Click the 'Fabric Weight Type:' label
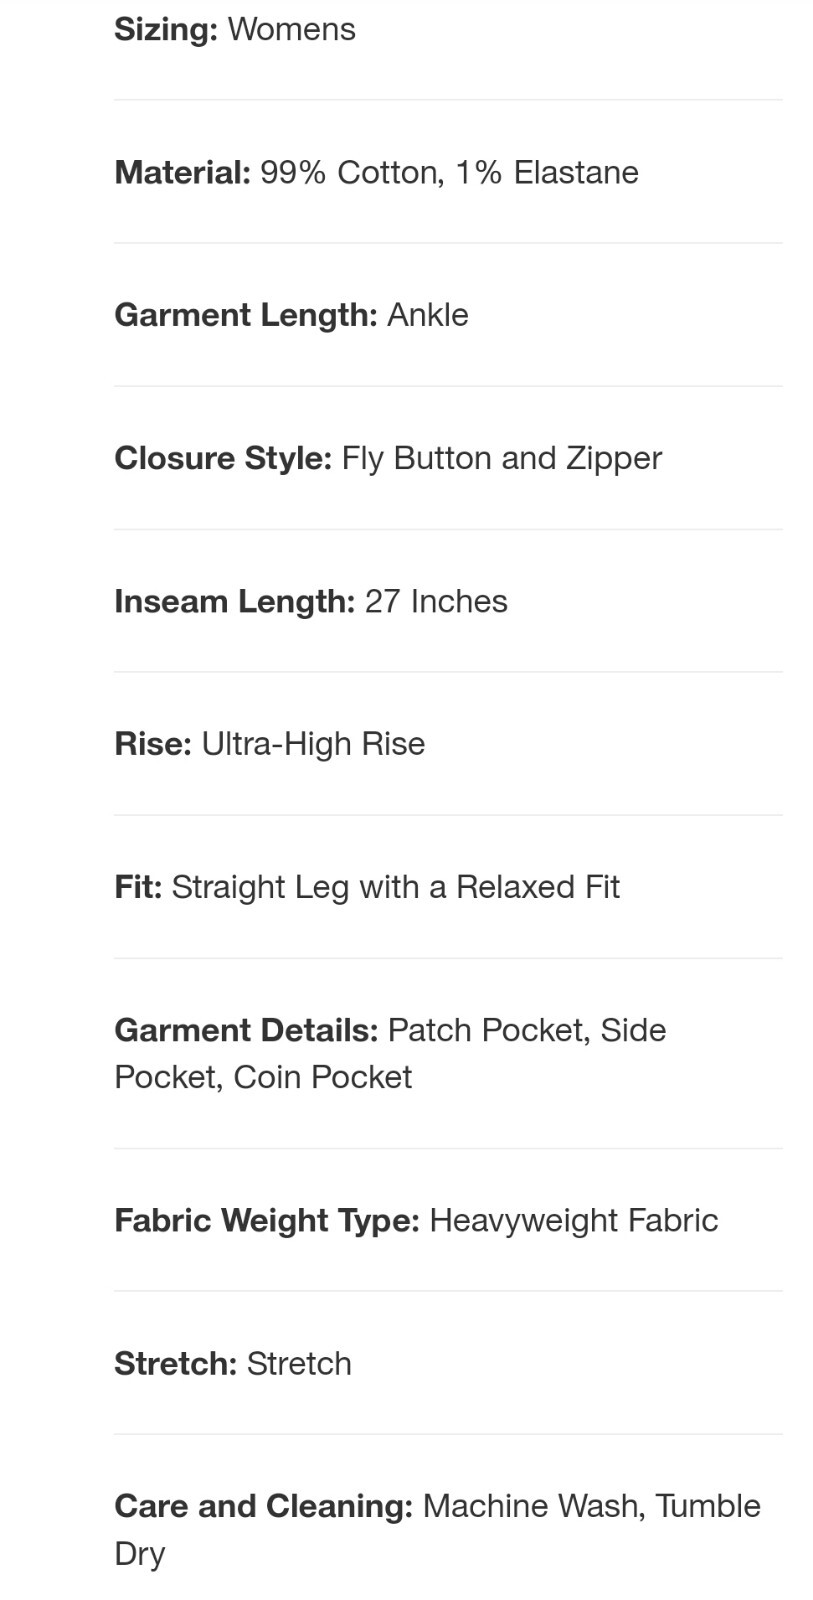The width and height of the screenshot is (813, 1600). coord(266,1220)
